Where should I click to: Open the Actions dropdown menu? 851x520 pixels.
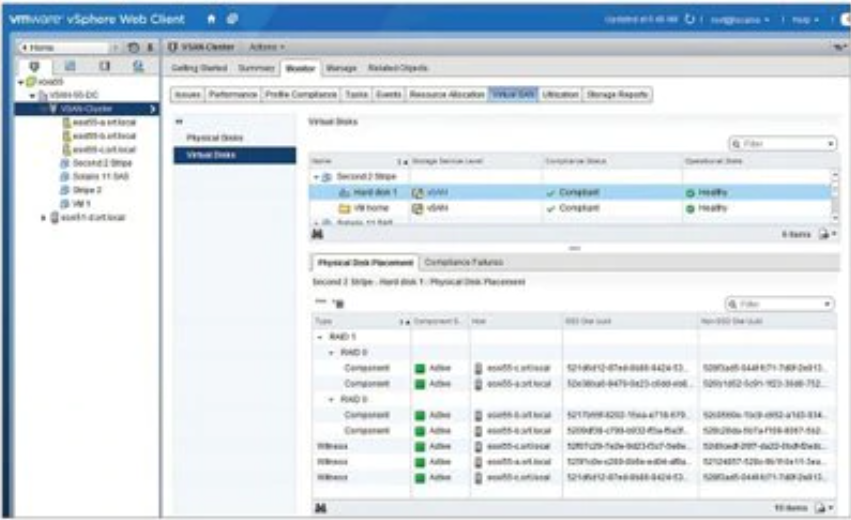click(x=266, y=47)
